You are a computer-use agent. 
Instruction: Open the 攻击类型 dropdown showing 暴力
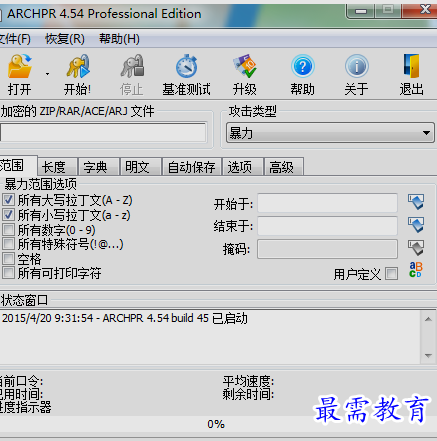coord(330,133)
